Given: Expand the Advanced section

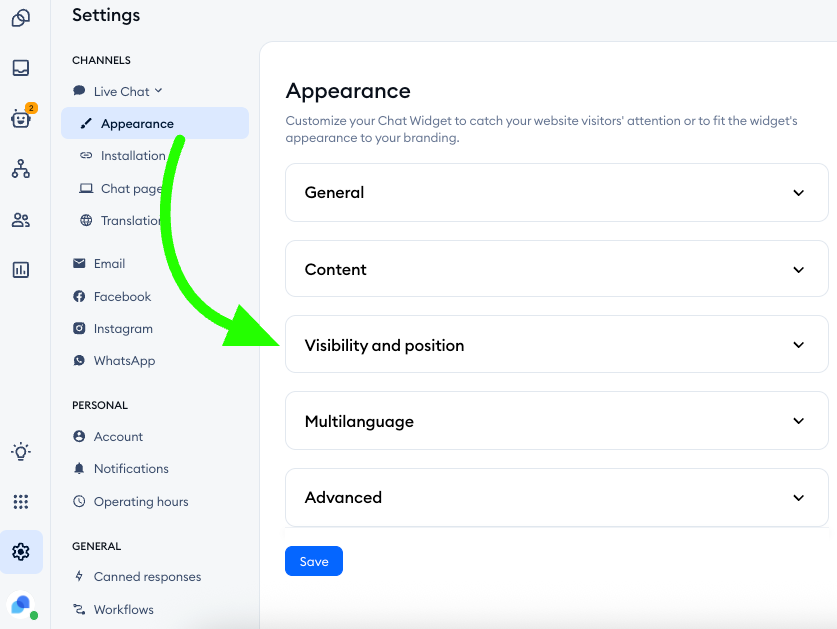Looking at the screenshot, I should pos(556,497).
